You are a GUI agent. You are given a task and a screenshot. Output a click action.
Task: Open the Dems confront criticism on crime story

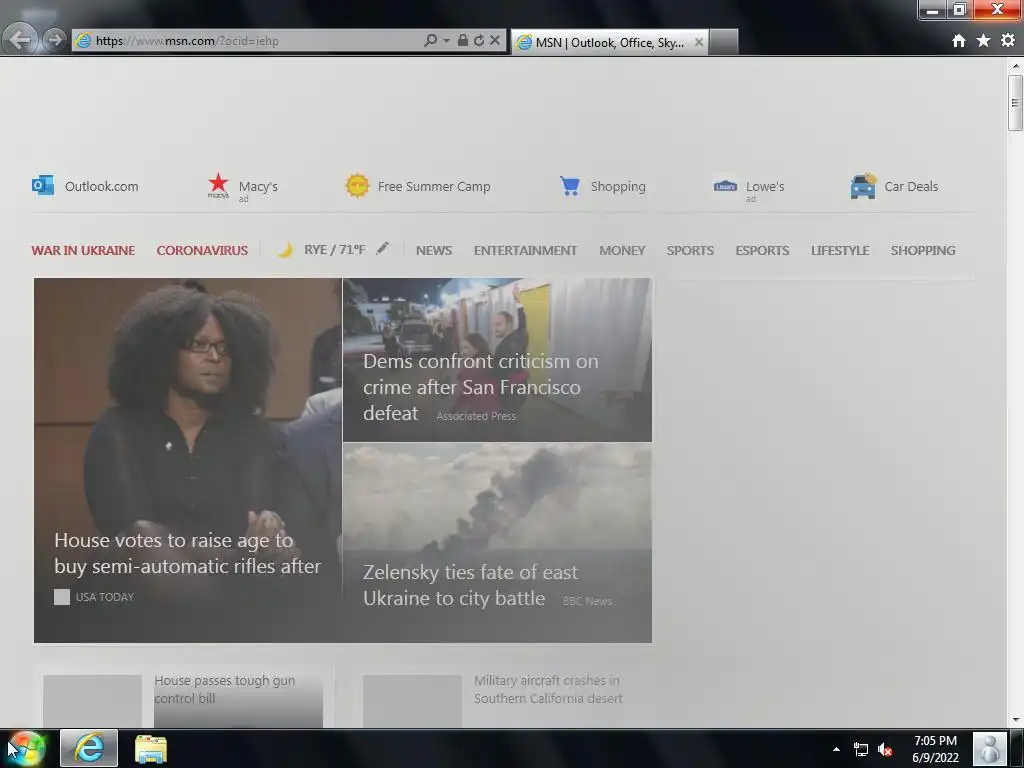[x=481, y=387]
